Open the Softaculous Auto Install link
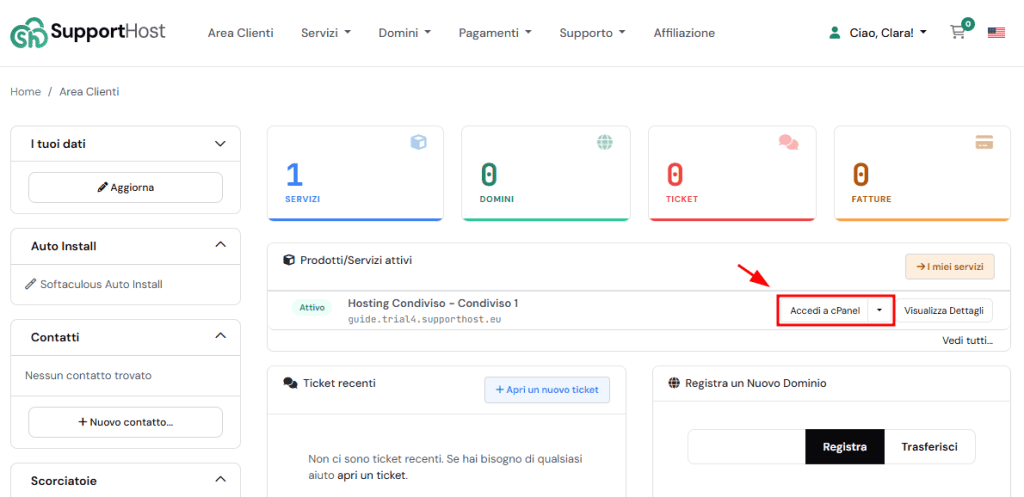This screenshot has width=1024, height=497. (x=101, y=284)
